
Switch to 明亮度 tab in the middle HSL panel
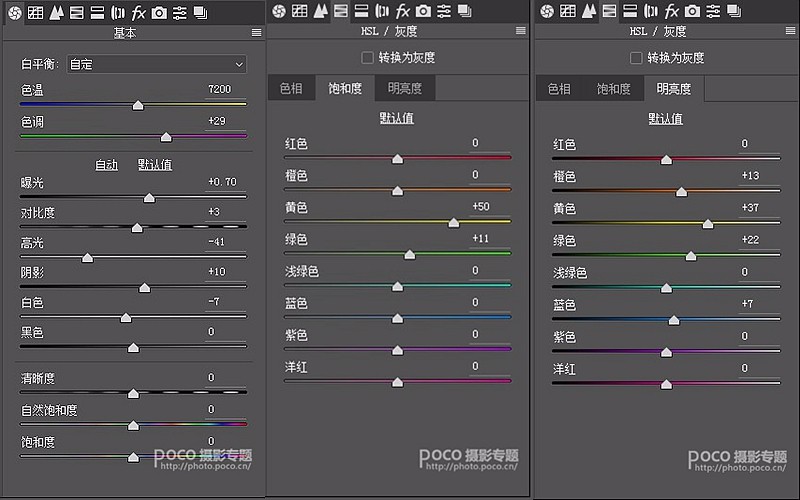coord(405,88)
